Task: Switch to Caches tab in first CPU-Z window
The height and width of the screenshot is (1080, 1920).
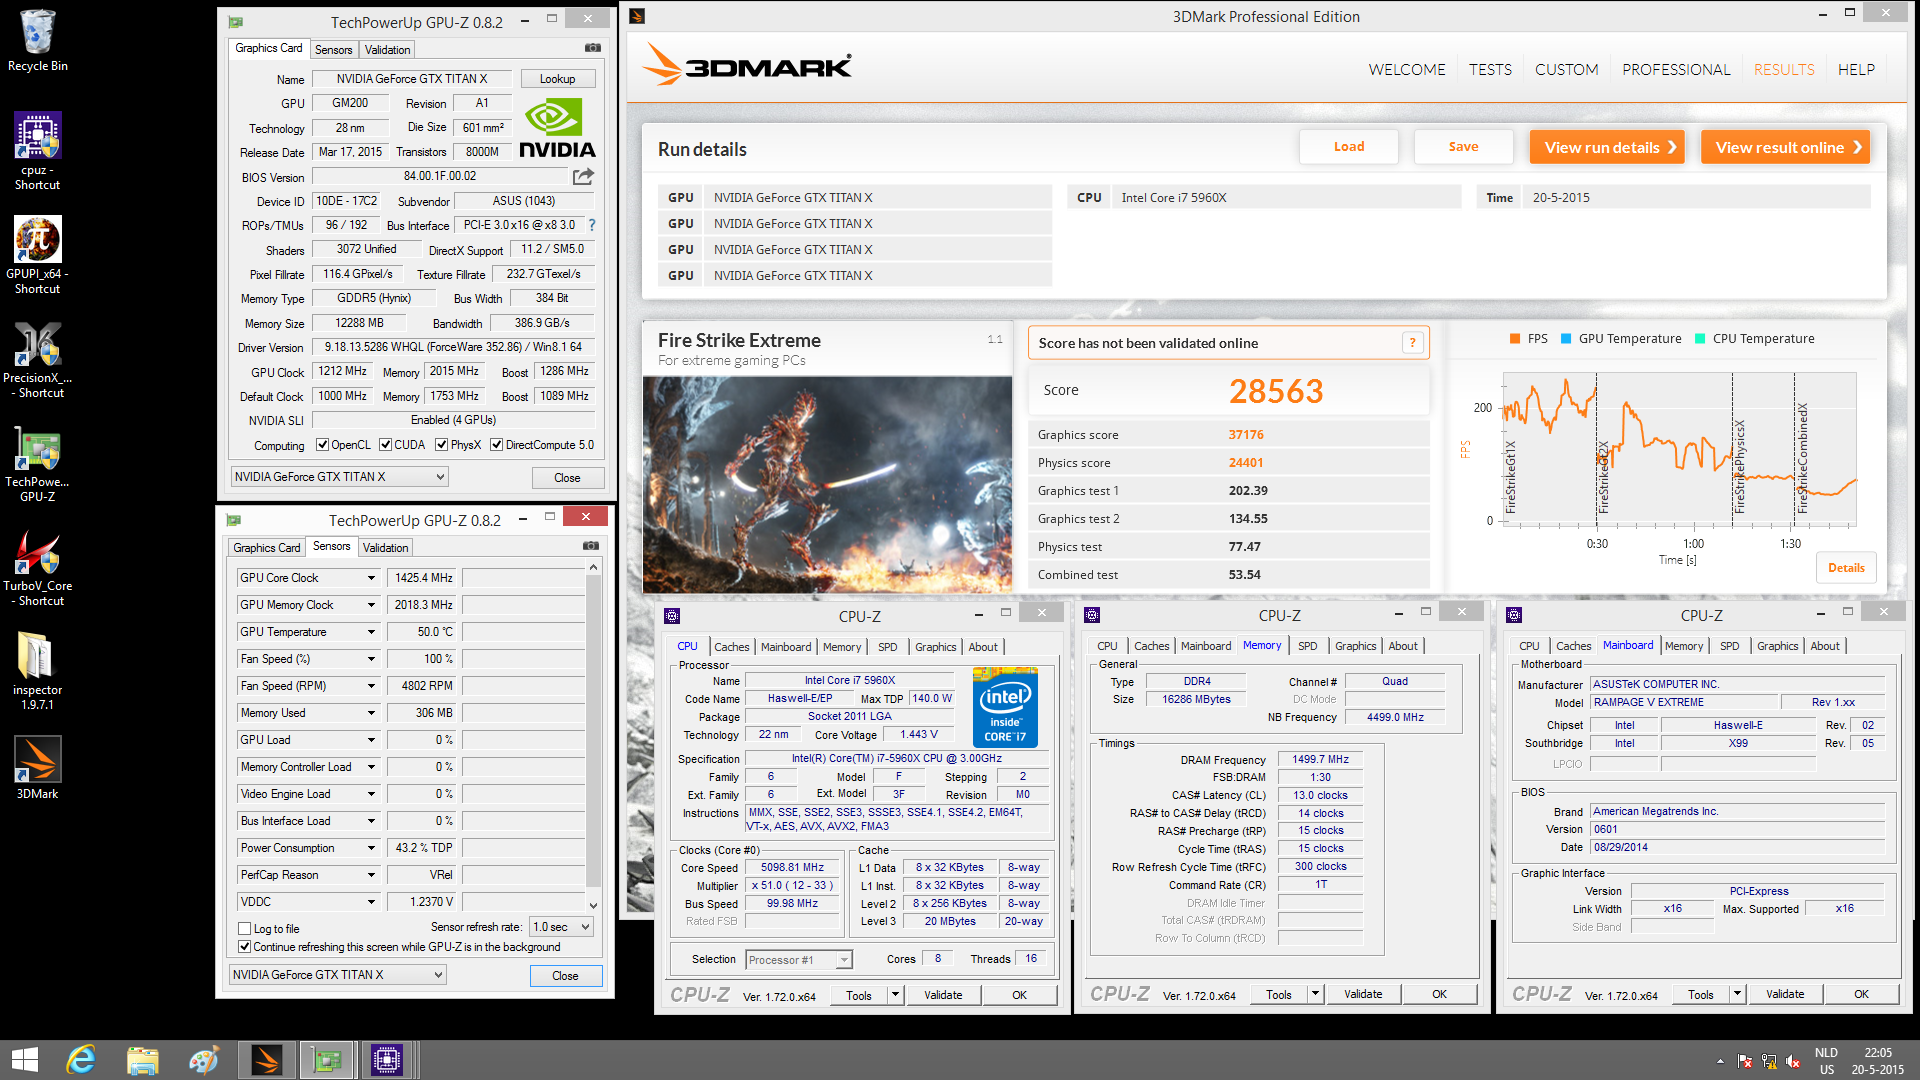Action: pyautogui.click(x=731, y=647)
